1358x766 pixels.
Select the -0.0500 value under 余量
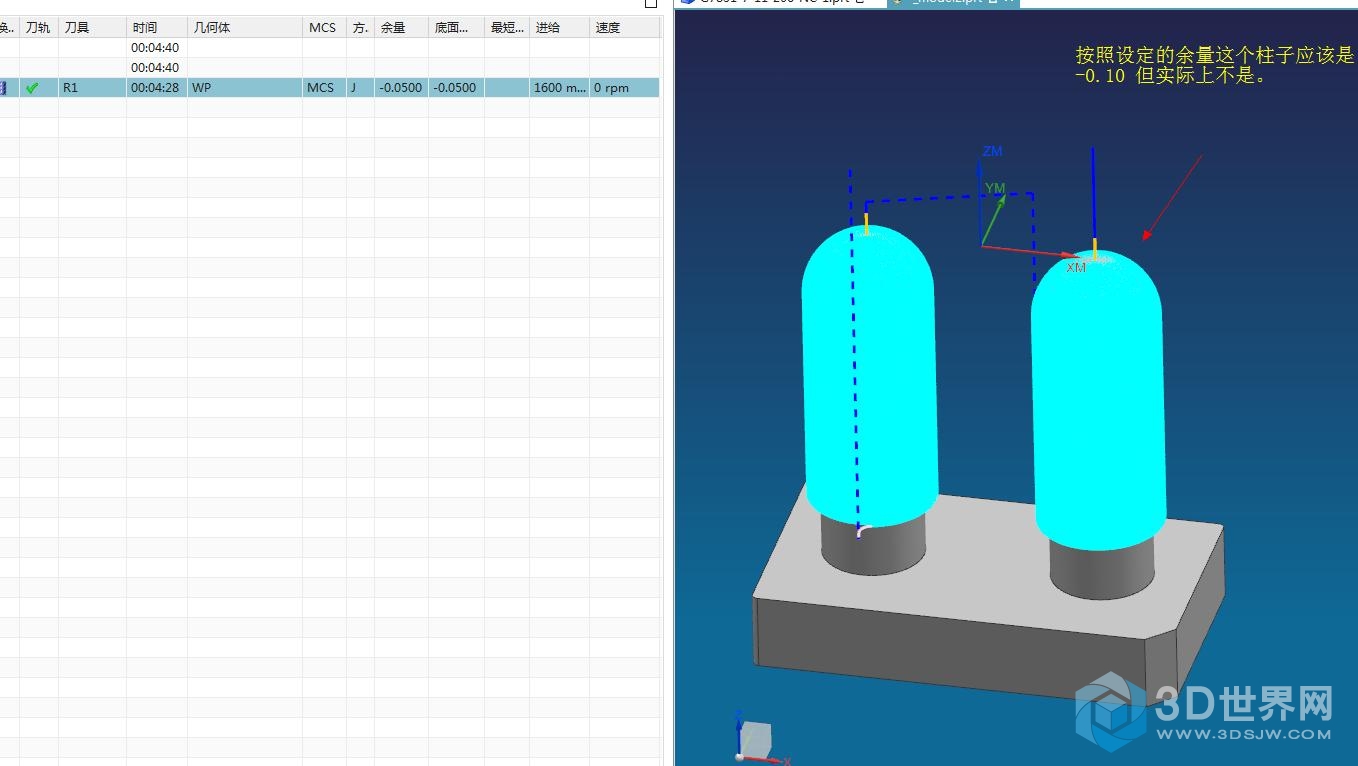tap(401, 88)
